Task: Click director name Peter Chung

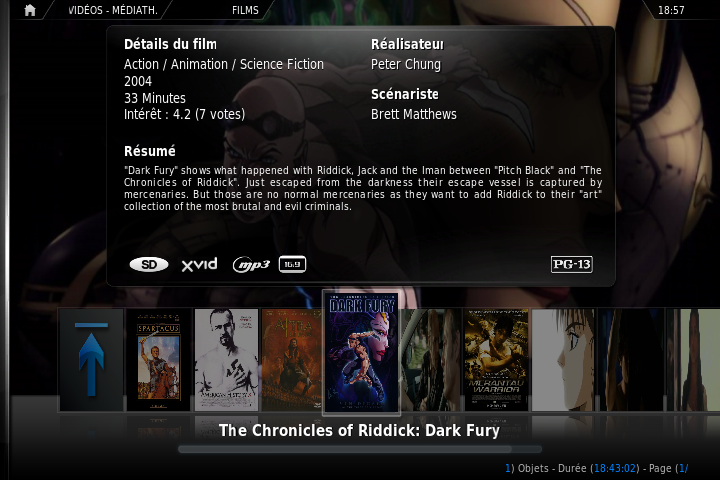Action: pyautogui.click(x=406, y=64)
